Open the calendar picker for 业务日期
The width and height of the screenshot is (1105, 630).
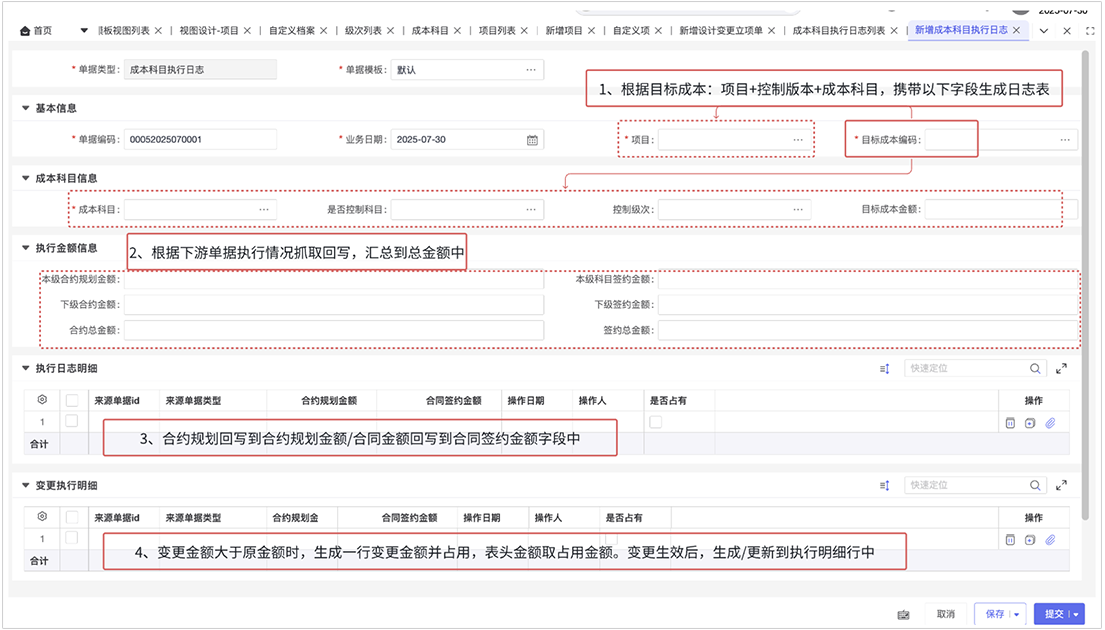pyautogui.click(x=533, y=140)
